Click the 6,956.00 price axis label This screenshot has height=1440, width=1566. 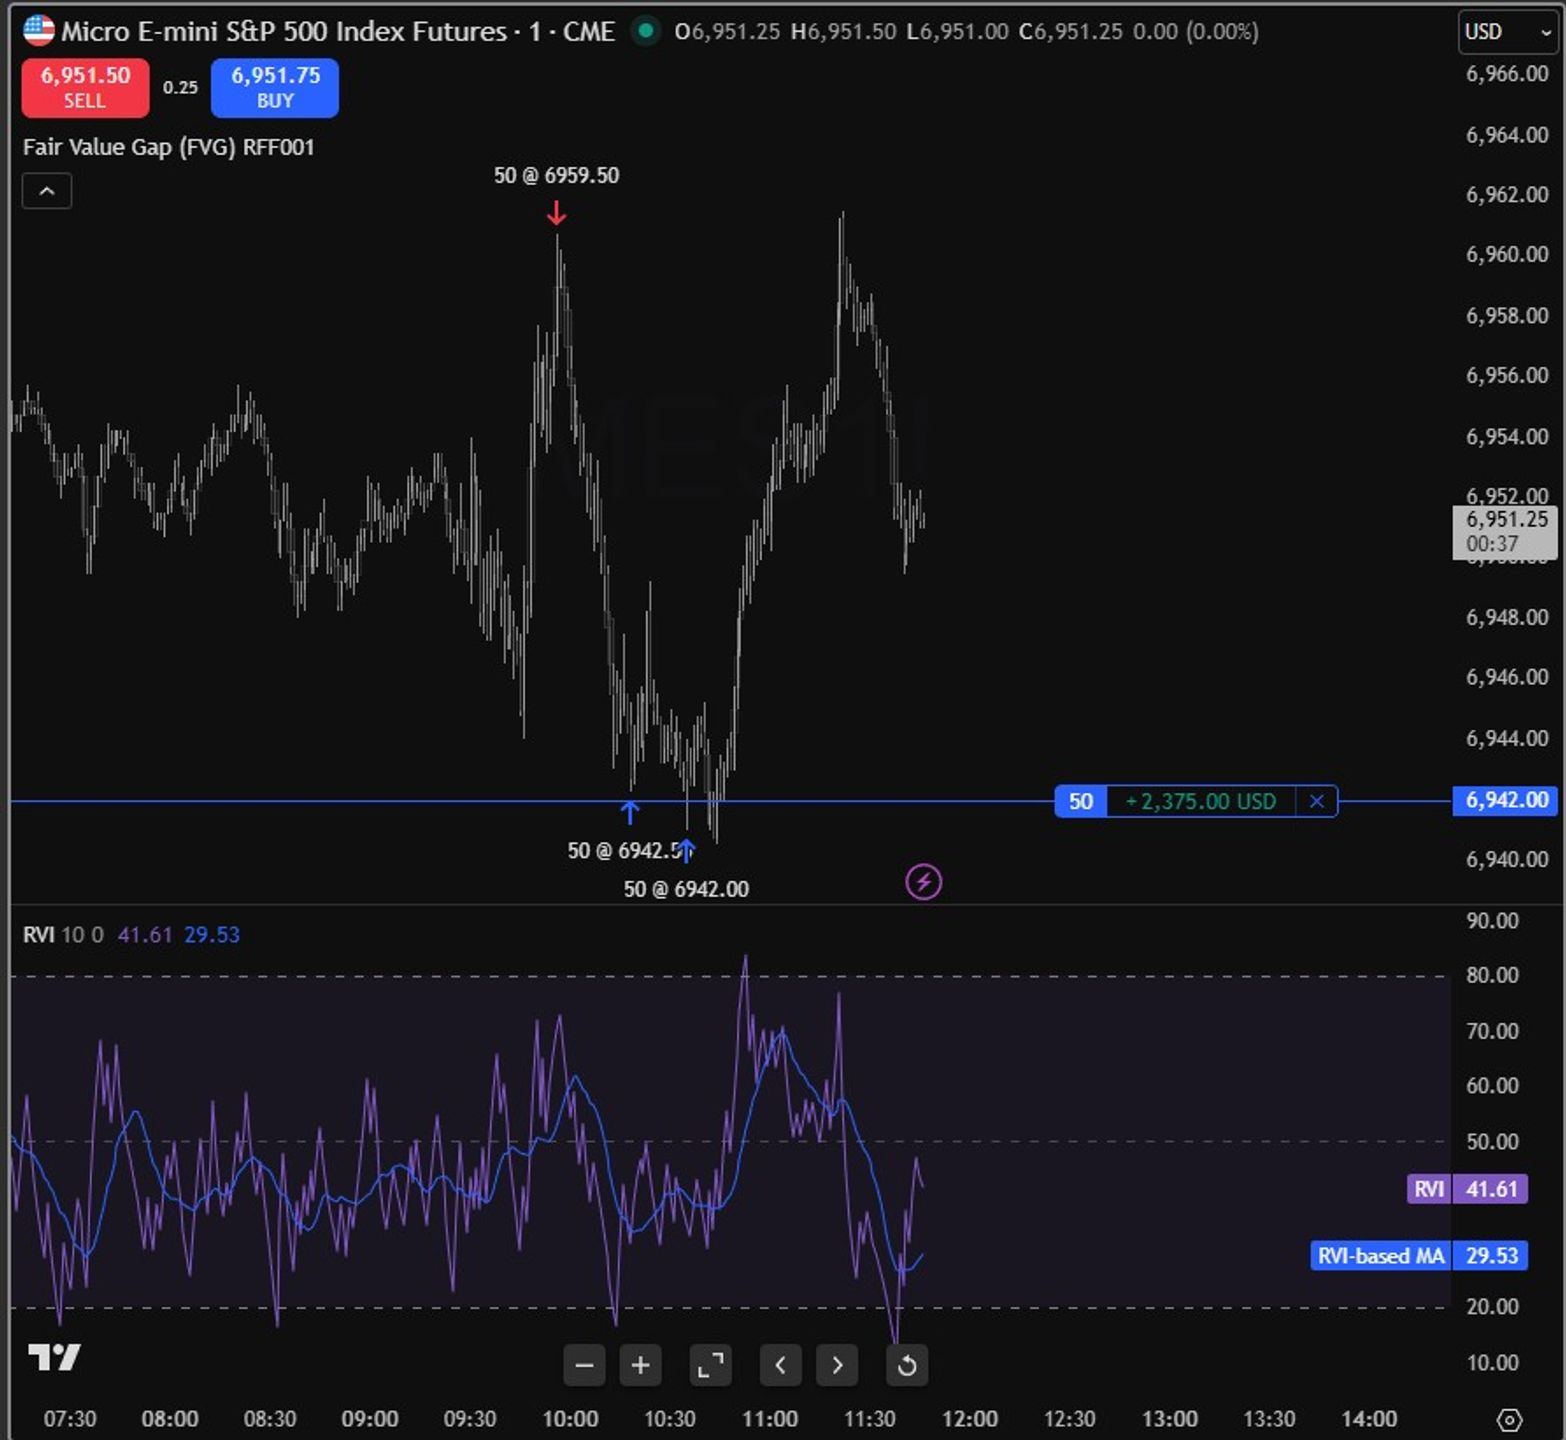click(1507, 376)
